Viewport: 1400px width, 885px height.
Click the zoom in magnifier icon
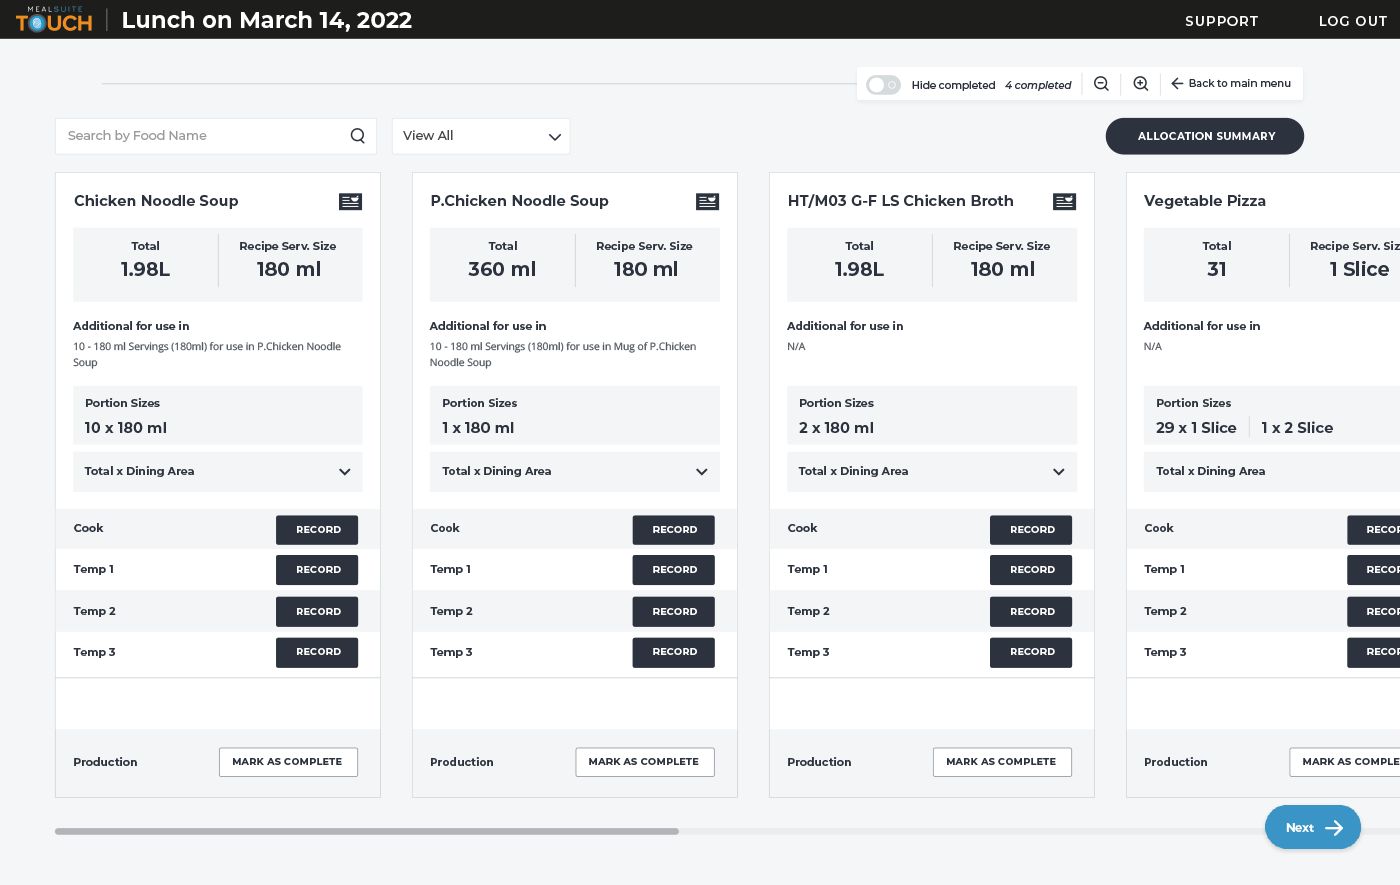tap(1141, 83)
